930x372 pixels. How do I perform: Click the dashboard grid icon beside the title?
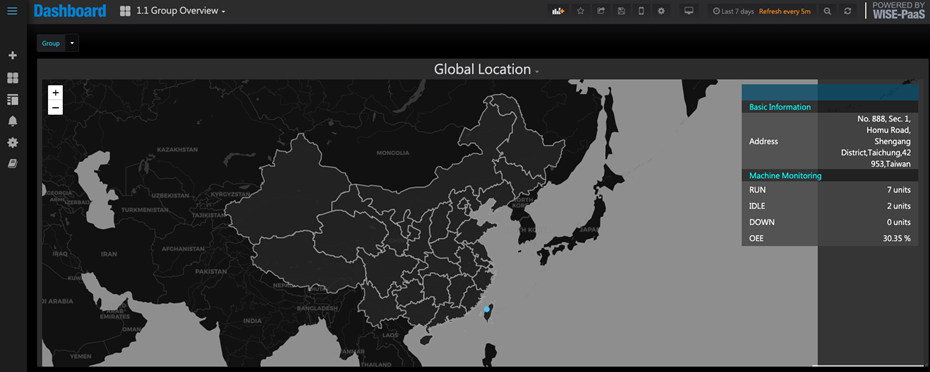pyautogui.click(x=125, y=11)
